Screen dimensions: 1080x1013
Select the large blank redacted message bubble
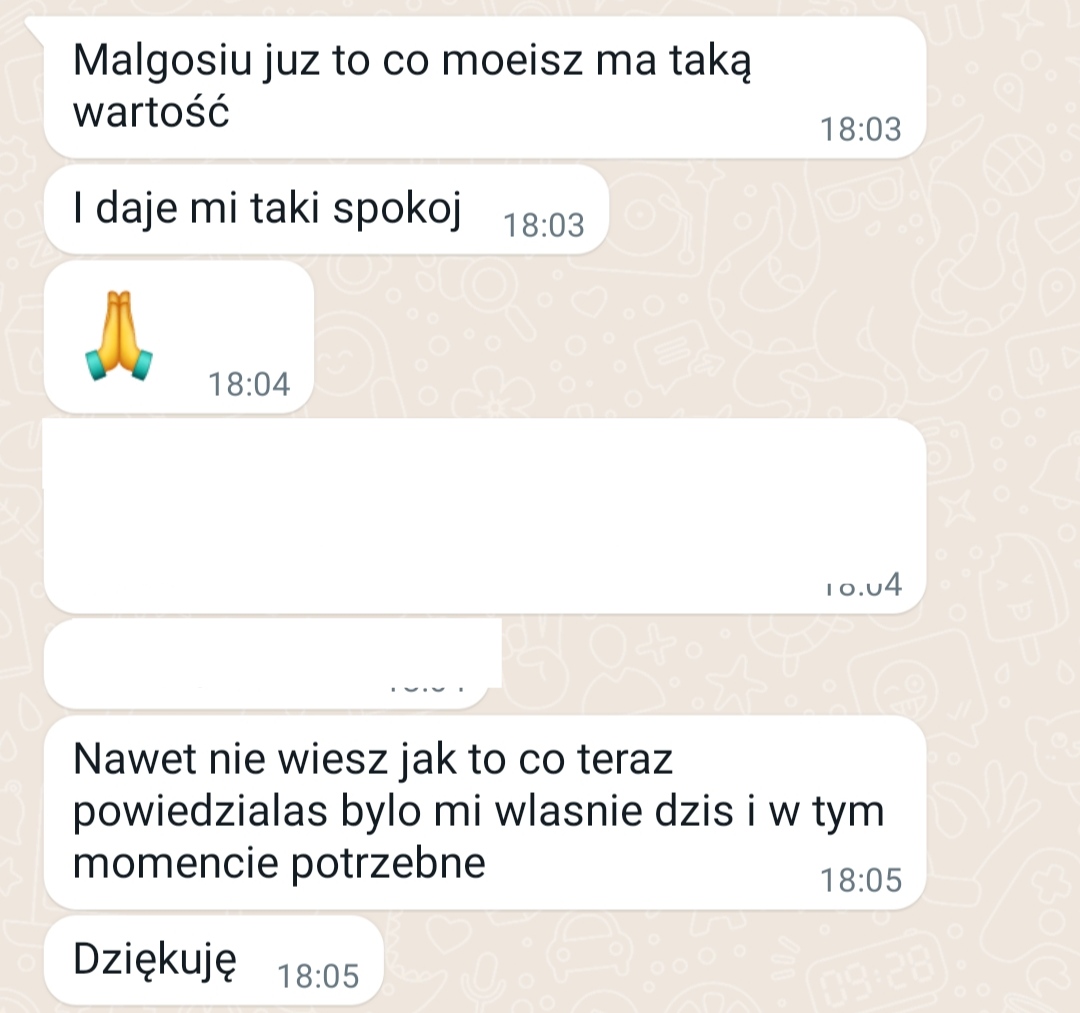tap(484, 515)
